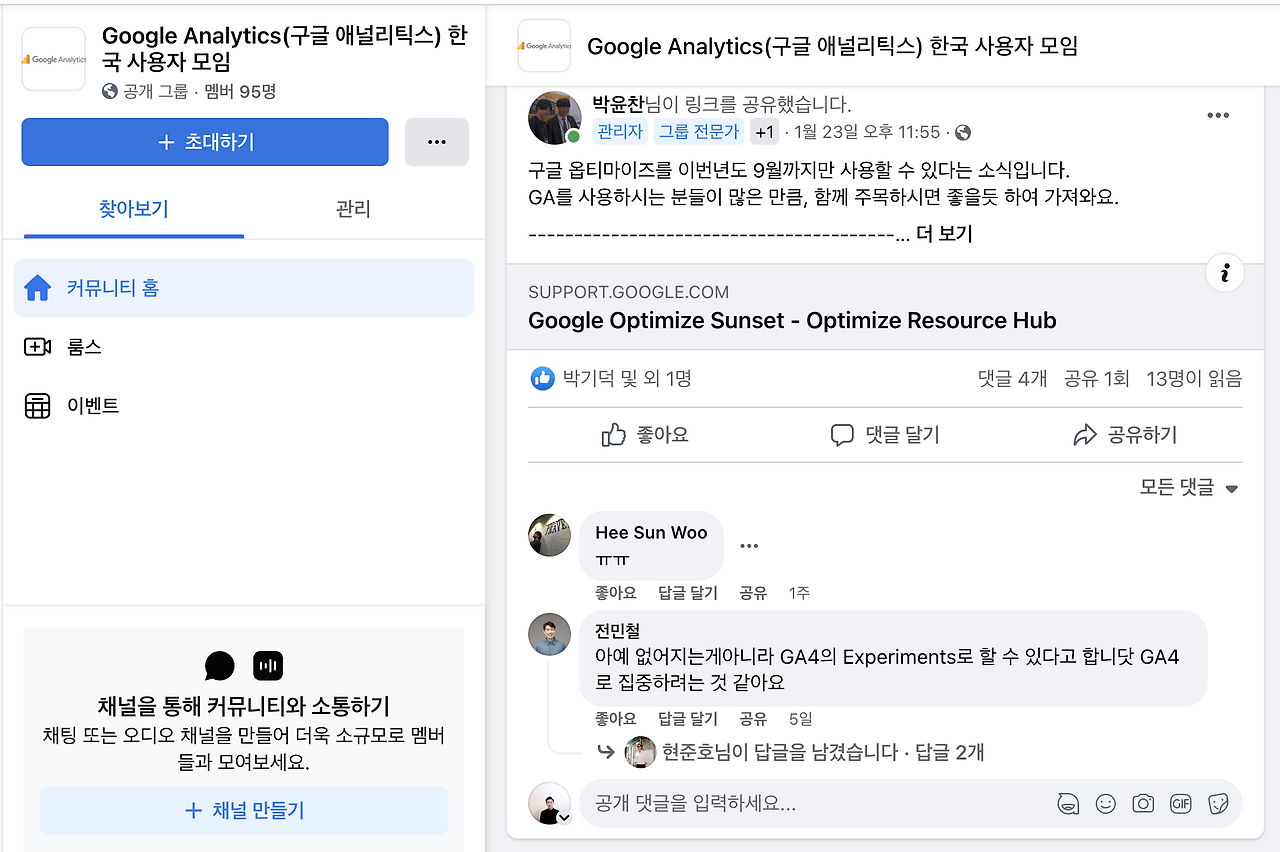Click the emoji icon in comment box

click(x=1106, y=803)
